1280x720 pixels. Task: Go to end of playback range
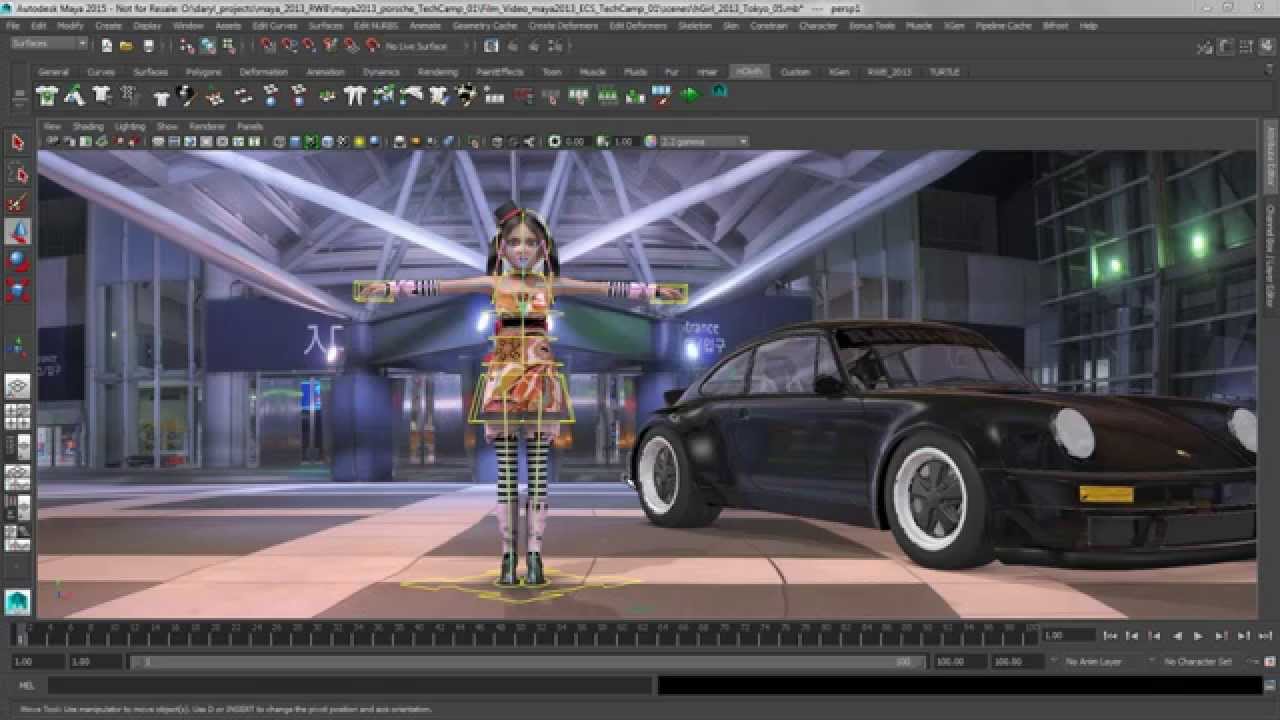[1265, 635]
